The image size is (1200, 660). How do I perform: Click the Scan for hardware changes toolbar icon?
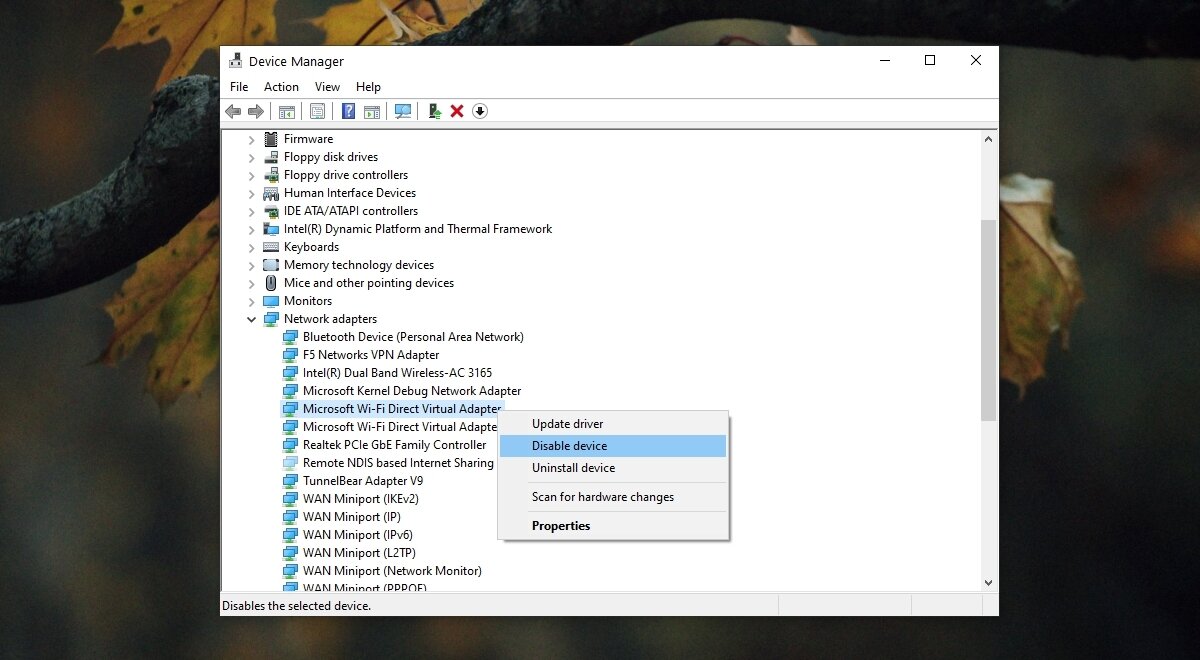point(402,111)
